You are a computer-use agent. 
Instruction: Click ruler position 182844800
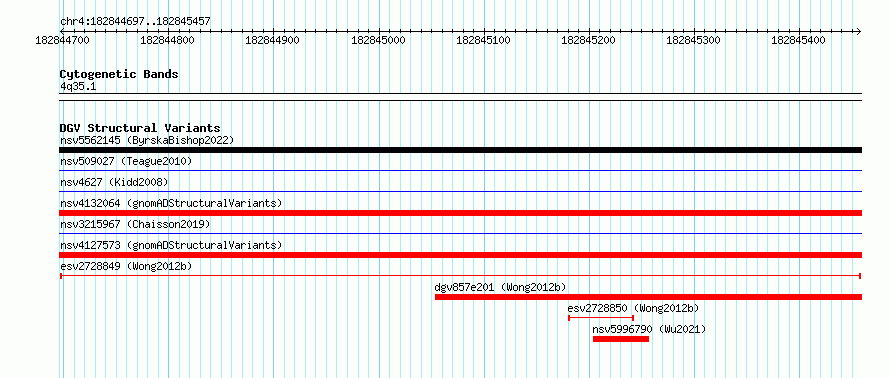point(167,40)
